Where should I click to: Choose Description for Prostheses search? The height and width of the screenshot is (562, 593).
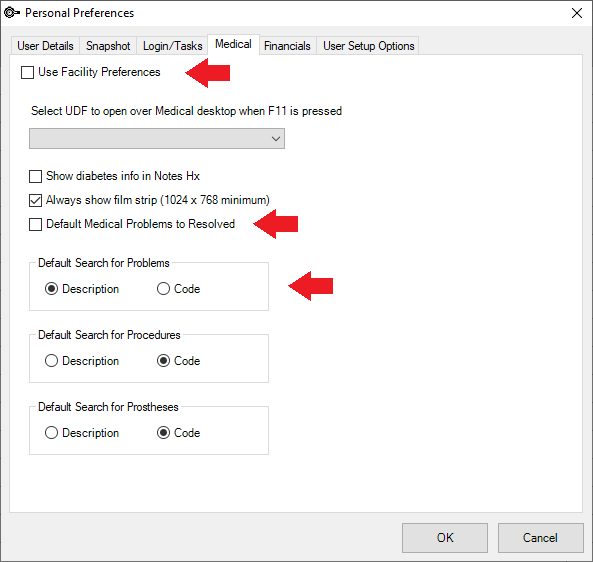[51, 433]
